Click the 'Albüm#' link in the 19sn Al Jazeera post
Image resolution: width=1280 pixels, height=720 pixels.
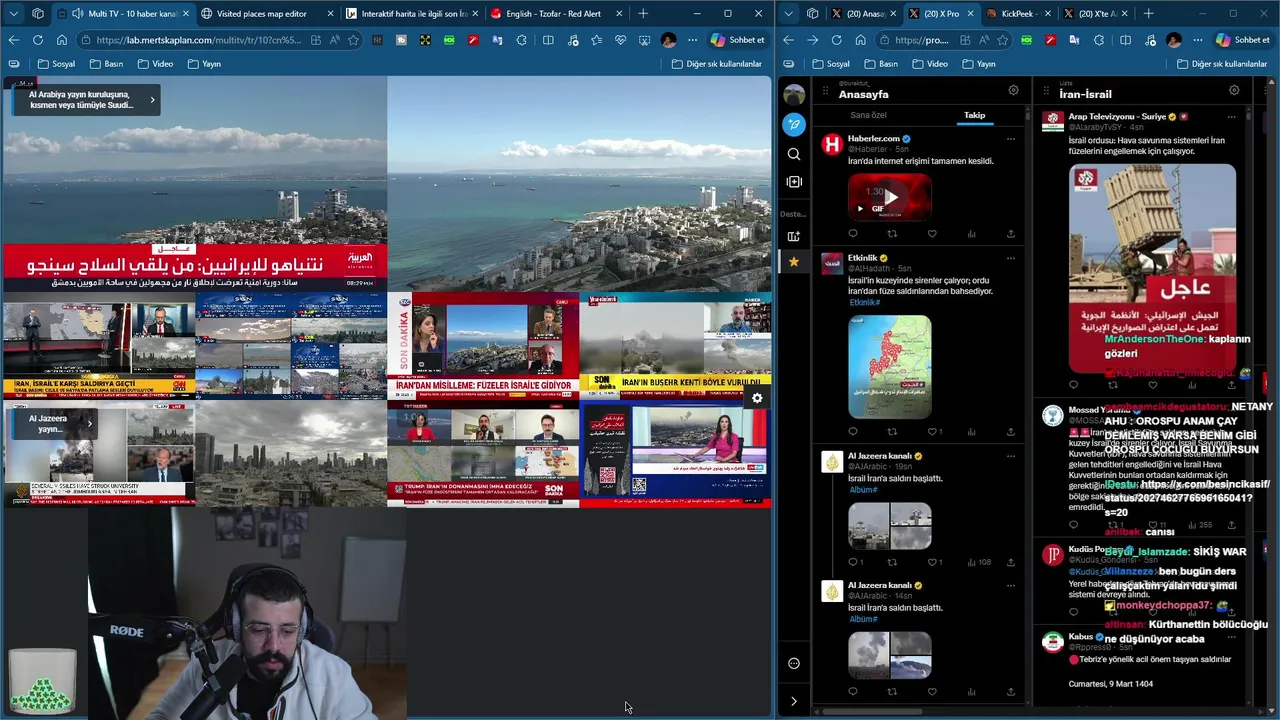[862, 490]
